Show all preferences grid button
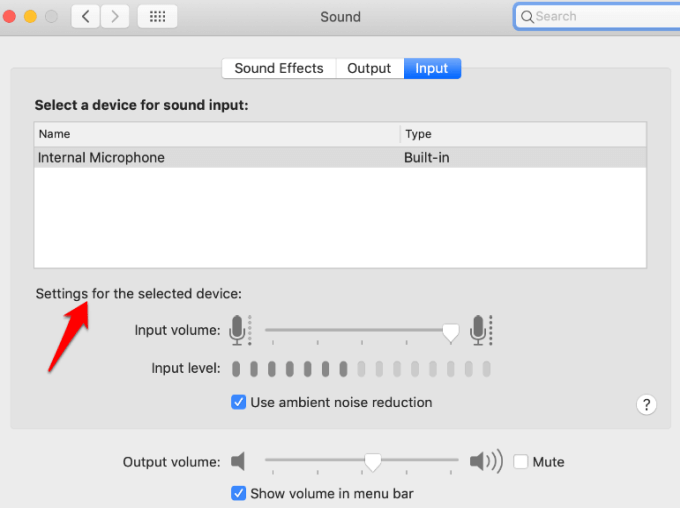680x508 pixels. pos(157,16)
